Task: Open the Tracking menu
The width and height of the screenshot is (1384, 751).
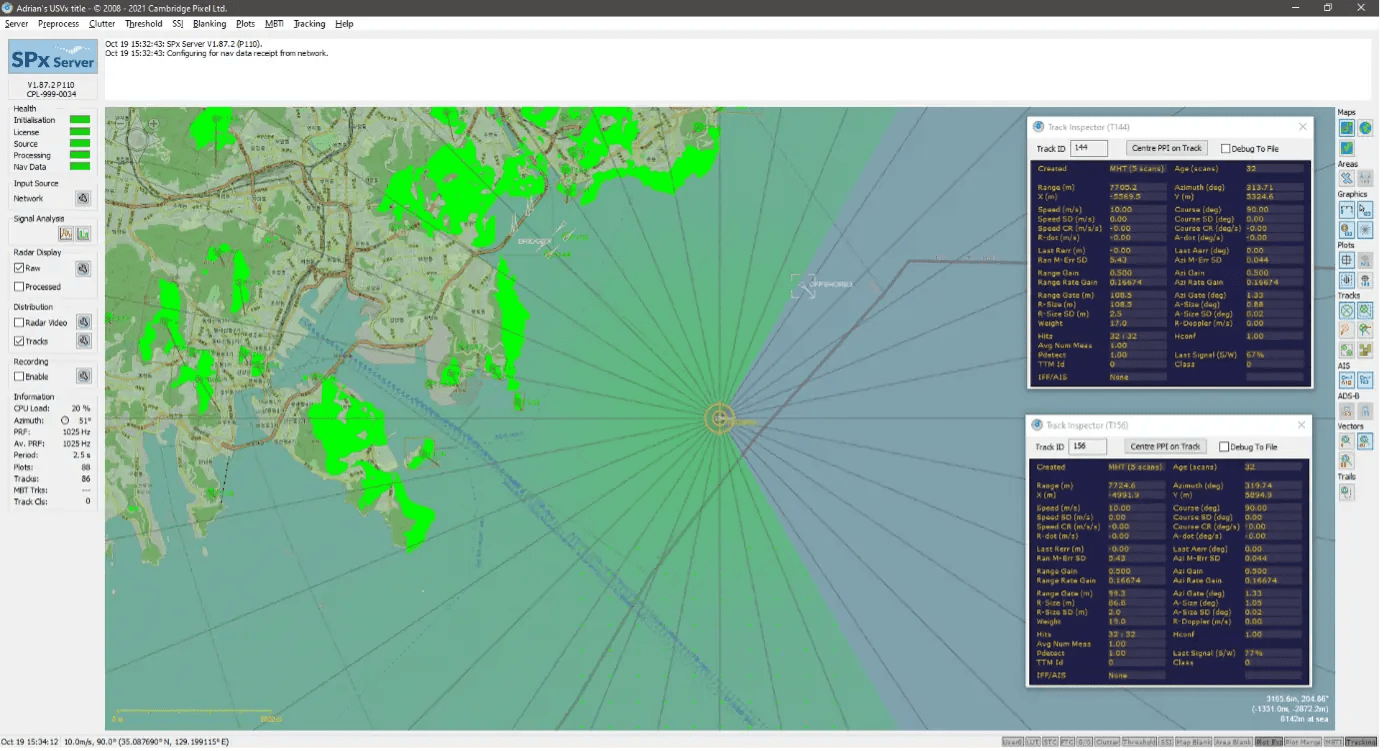Action: (311, 23)
